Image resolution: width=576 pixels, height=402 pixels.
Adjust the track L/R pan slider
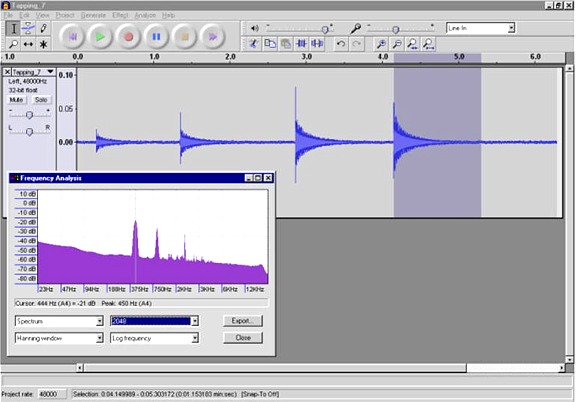(29, 132)
